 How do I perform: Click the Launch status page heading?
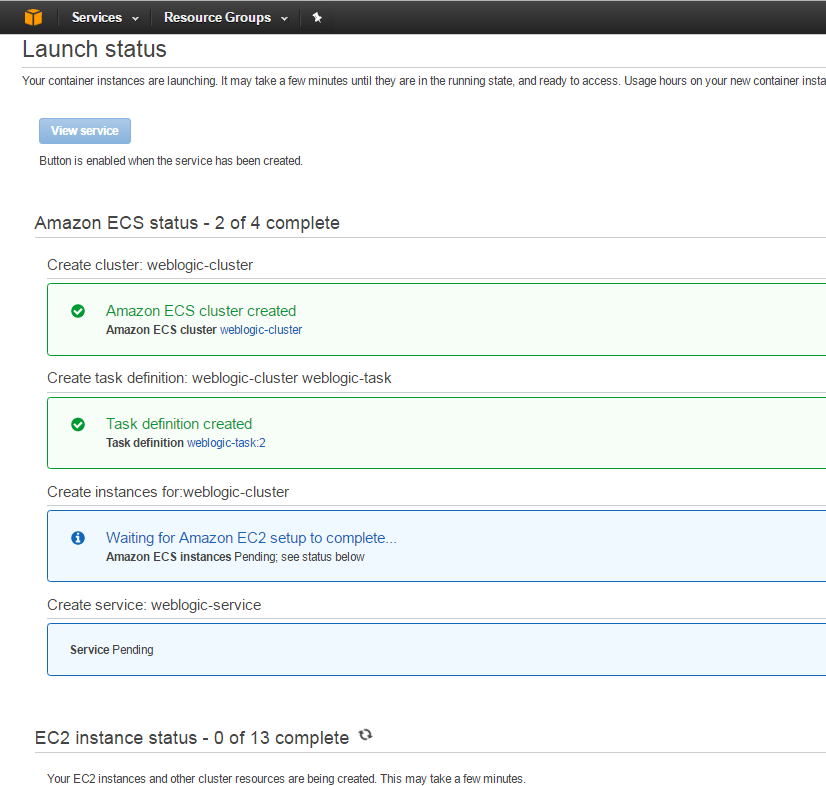pyautogui.click(x=94, y=49)
